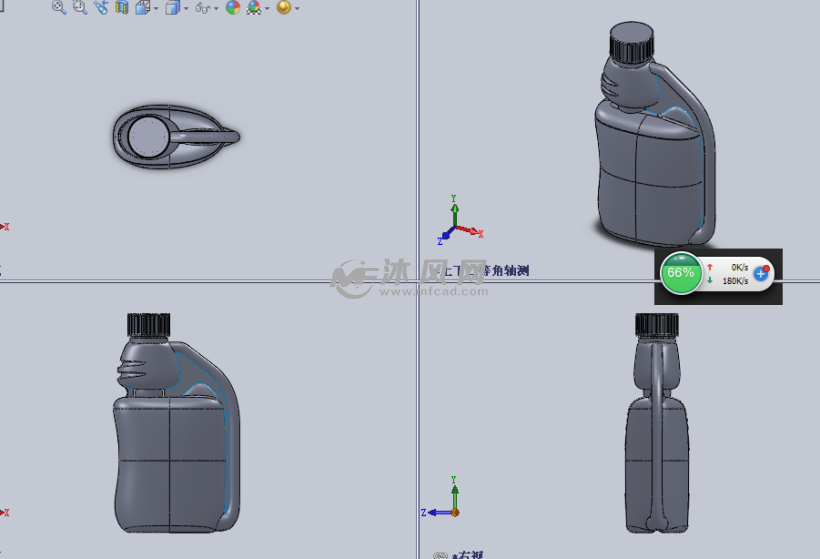Click the ribbed cap in isometric view
Viewport: 820px width, 559px height.
click(631, 43)
